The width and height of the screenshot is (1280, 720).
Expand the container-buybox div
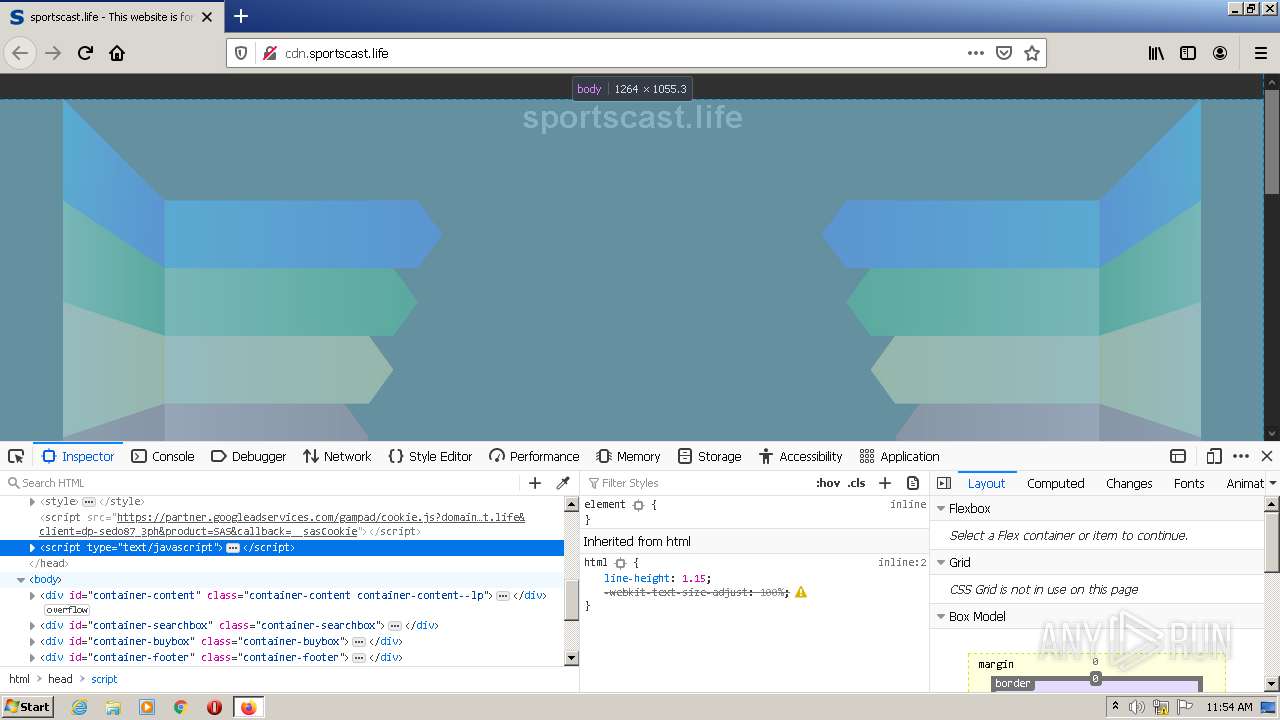[x=32, y=641]
